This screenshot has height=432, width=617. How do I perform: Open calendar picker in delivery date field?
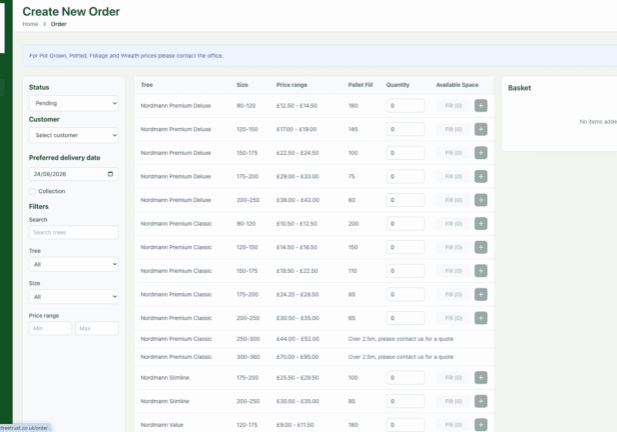110,174
